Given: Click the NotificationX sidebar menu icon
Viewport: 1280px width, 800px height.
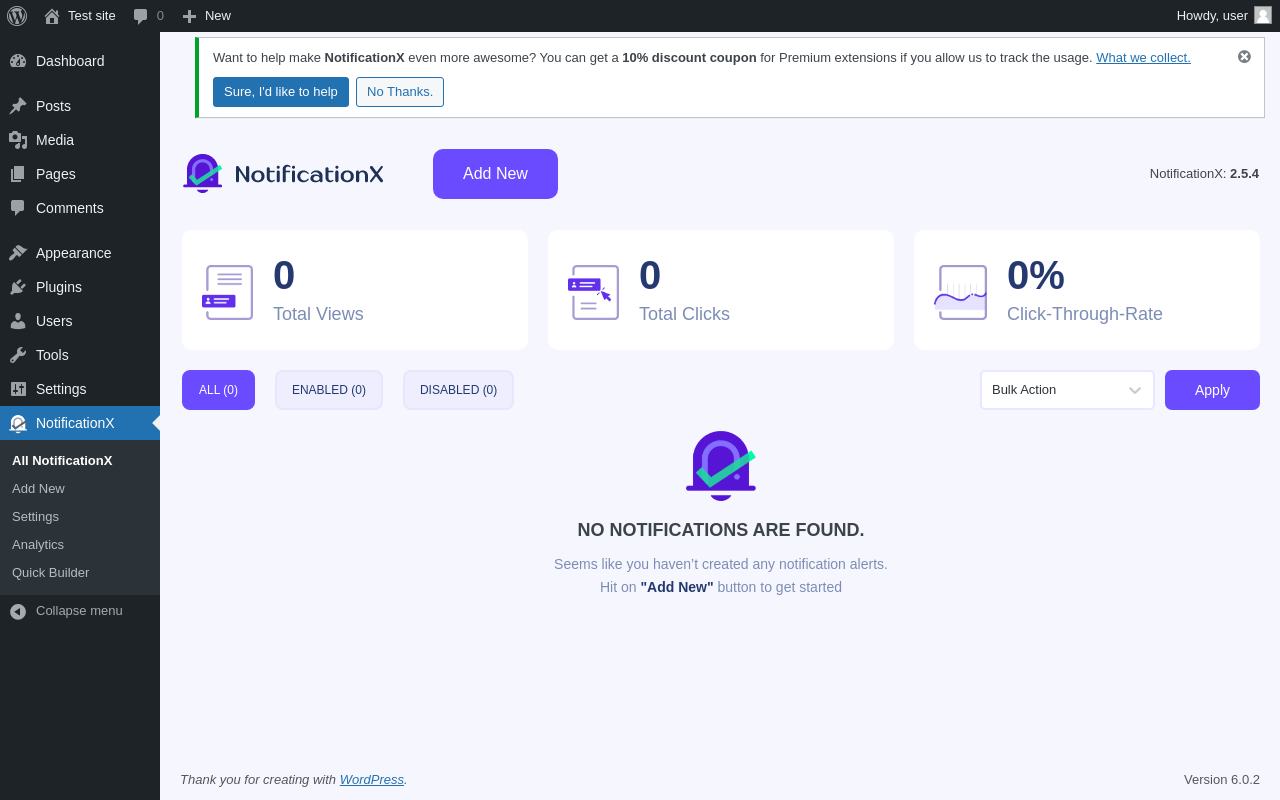Looking at the screenshot, I should (18, 423).
